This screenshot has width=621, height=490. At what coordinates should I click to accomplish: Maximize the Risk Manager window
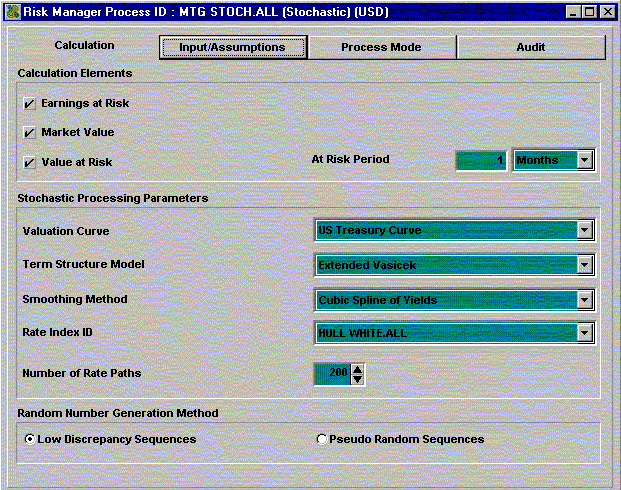pyautogui.click(x=590, y=11)
